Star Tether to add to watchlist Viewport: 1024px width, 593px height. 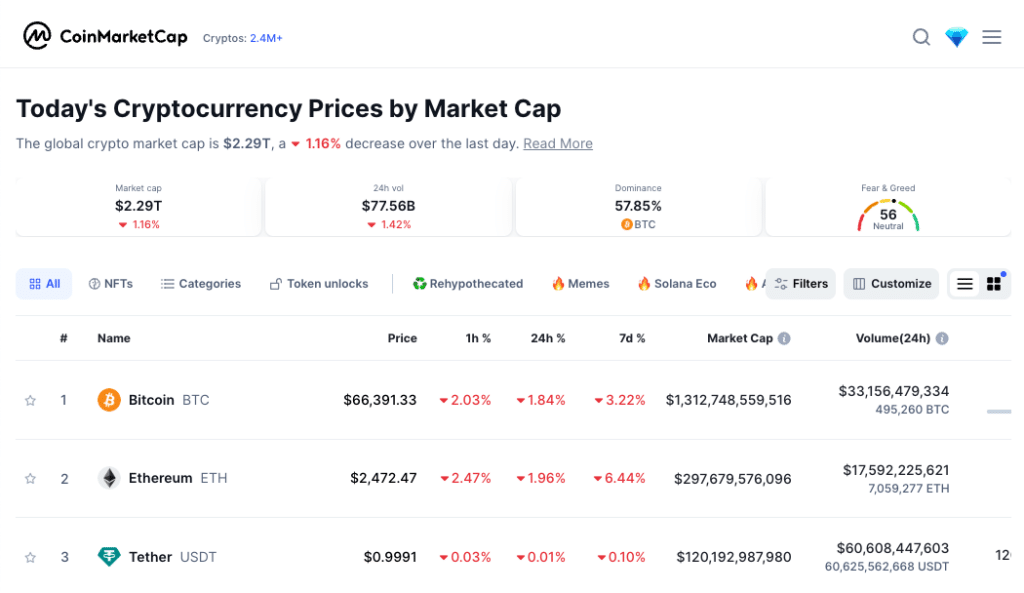[30, 557]
